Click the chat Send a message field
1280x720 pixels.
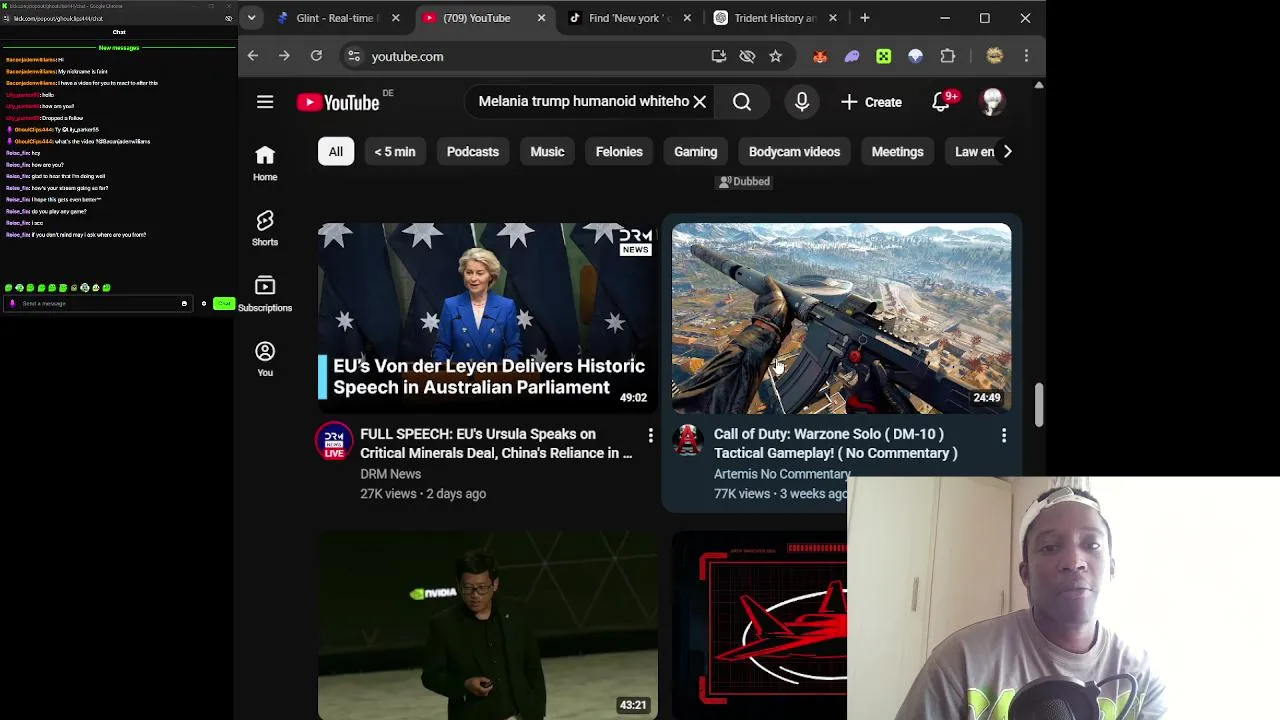98,303
